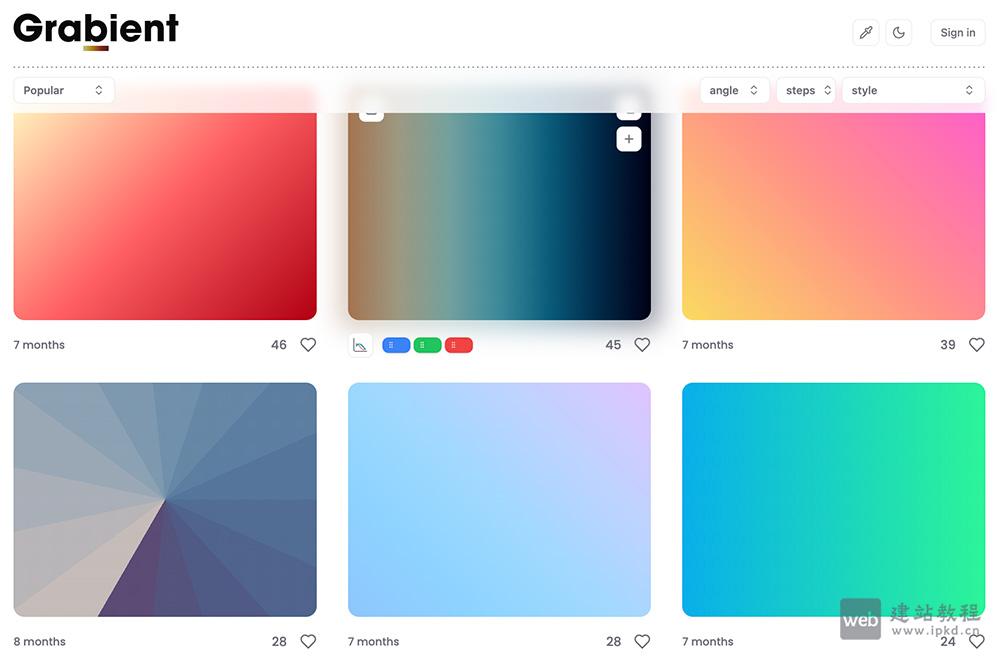
Task: Like the orange-pink gradient with 39 likes
Action: coord(976,345)
